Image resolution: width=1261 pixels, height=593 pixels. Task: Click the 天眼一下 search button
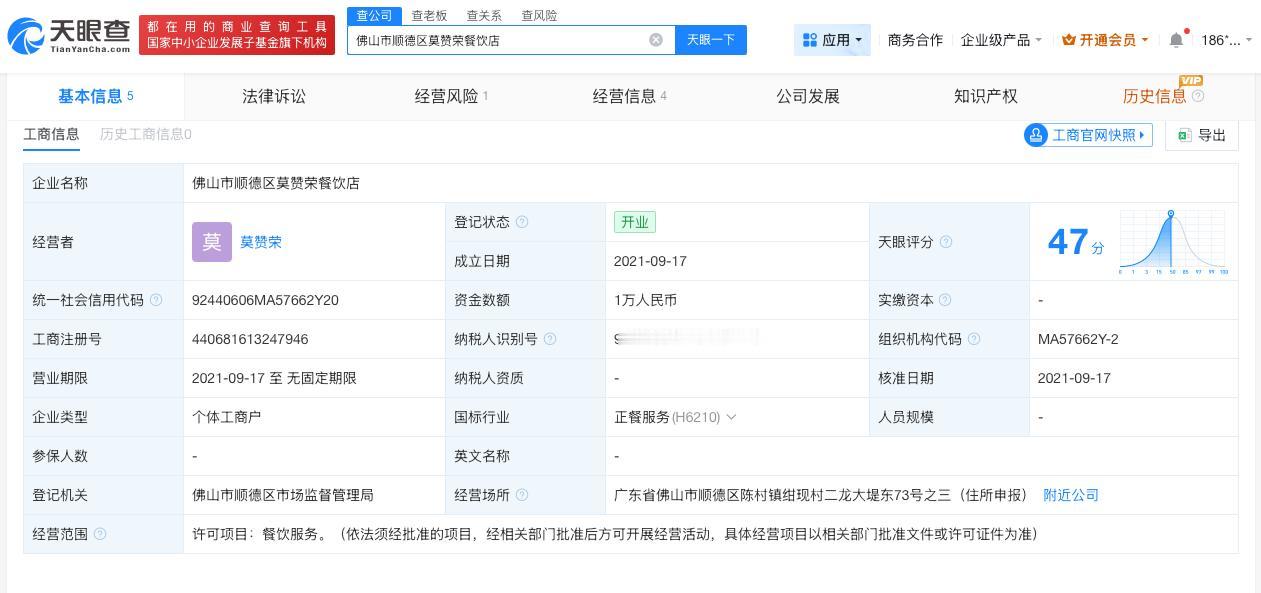pos(711,40)
